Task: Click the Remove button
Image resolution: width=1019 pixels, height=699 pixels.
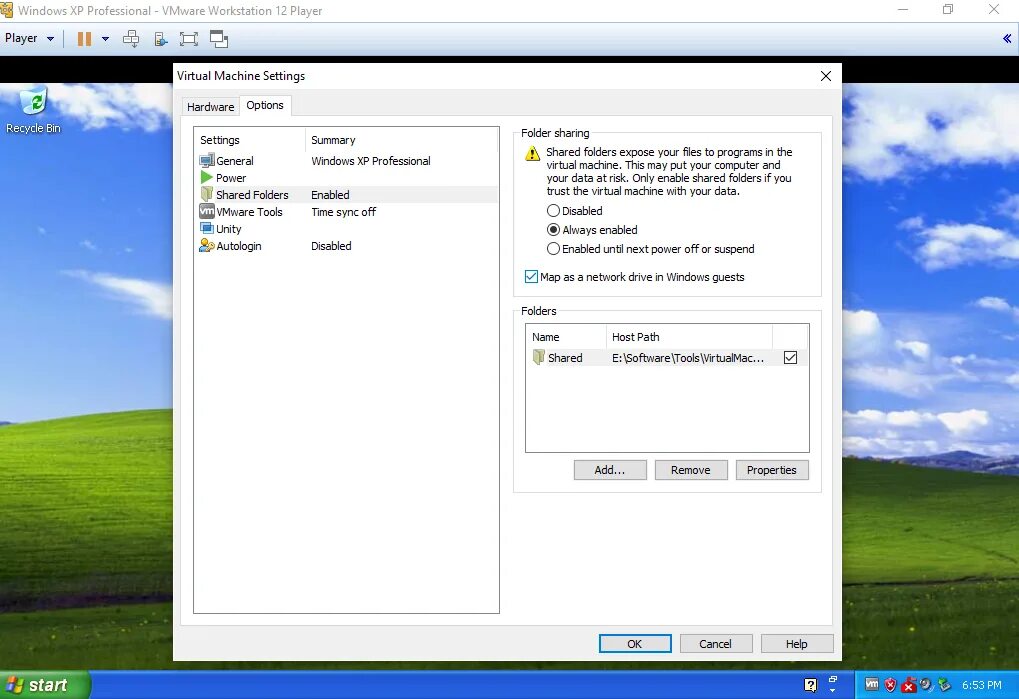Action: (x=691, y=470)
